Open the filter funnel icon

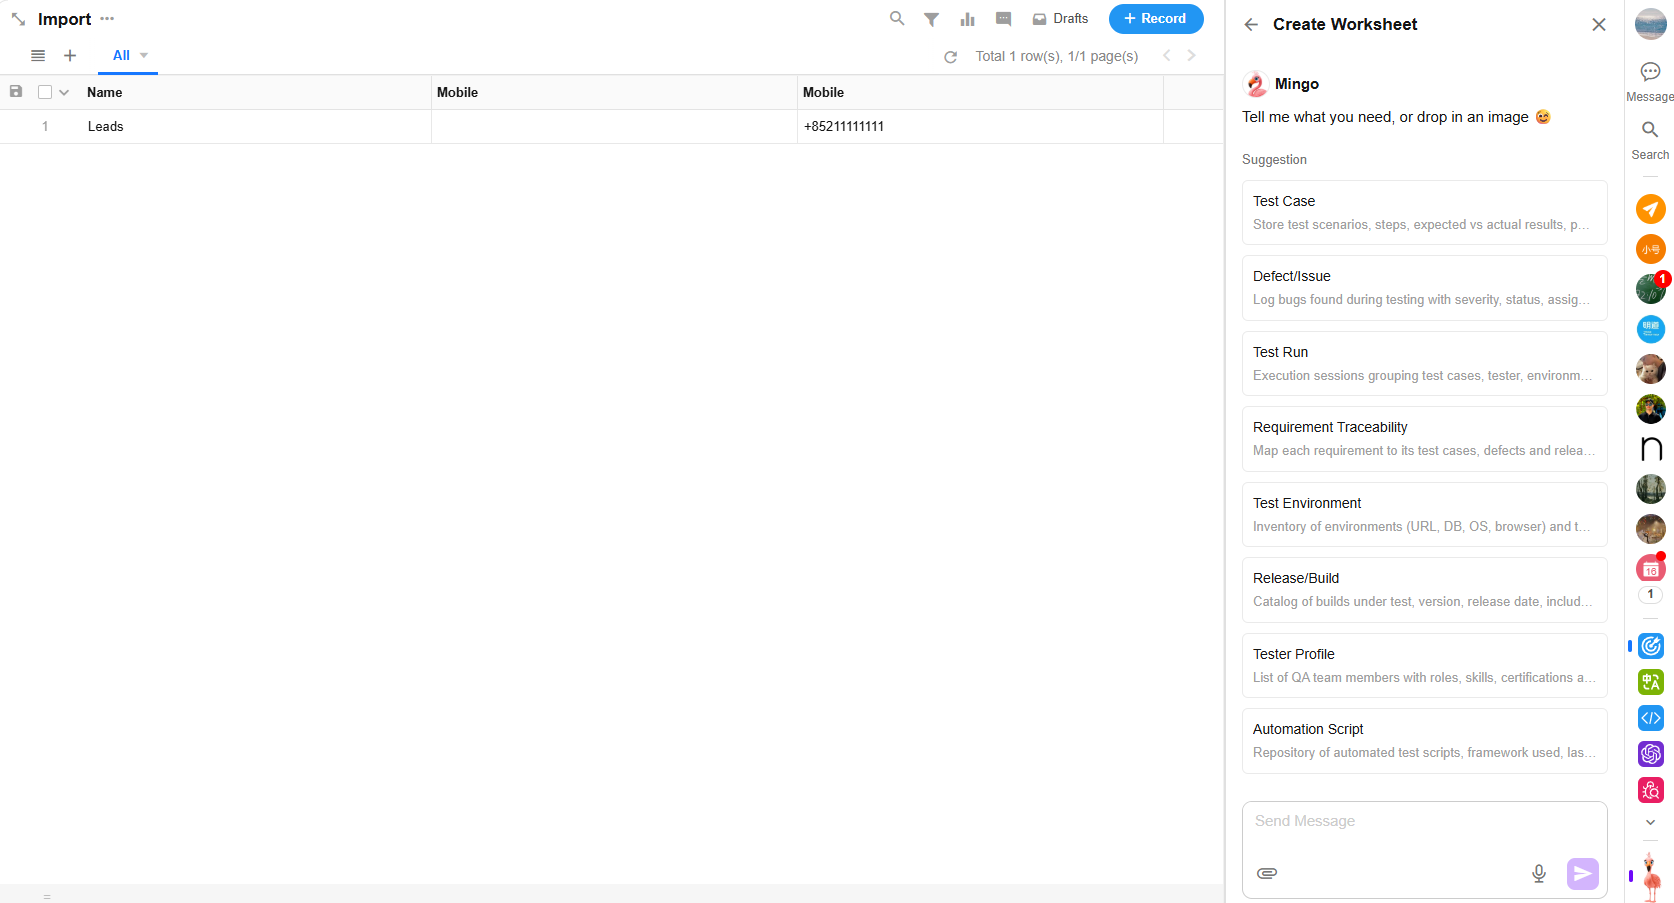[x=931, y=19]
